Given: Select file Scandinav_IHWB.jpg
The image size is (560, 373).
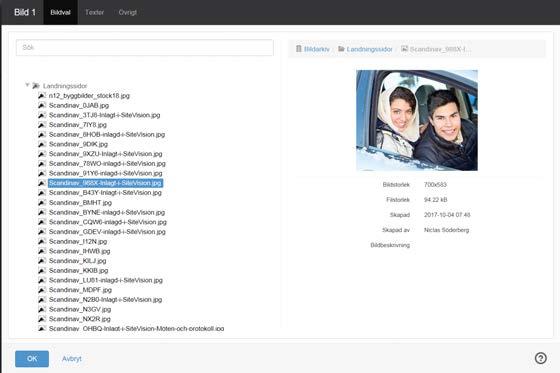Looking at the screenshot, I should 80,251.
